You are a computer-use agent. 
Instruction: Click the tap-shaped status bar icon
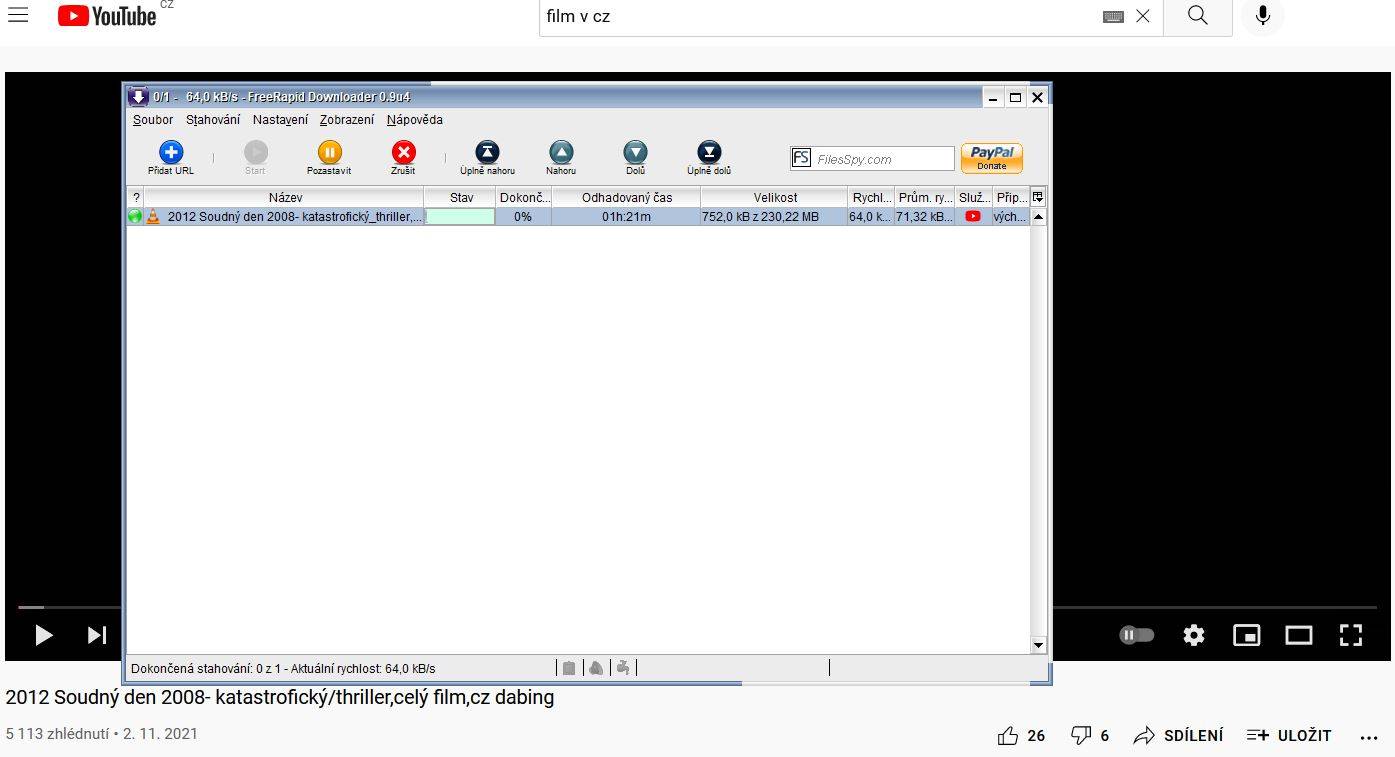click(623, 668)
